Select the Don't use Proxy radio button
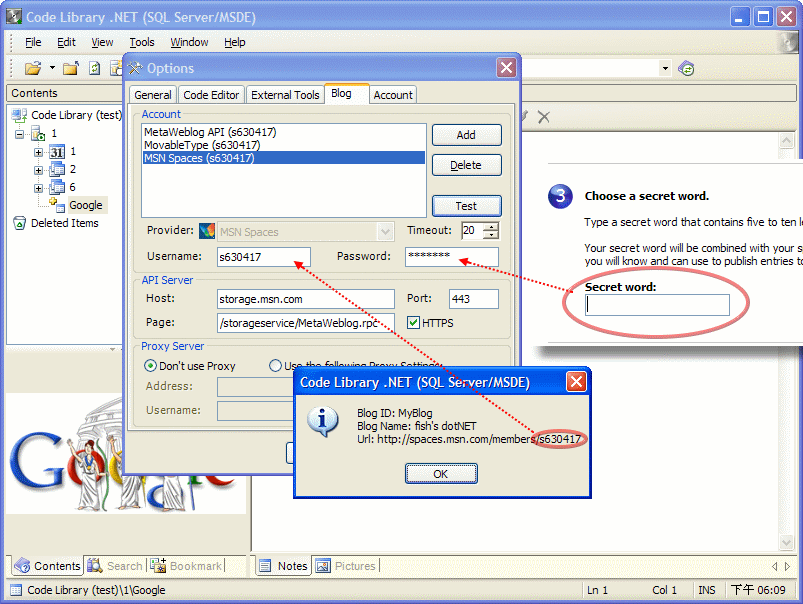This screenshot has height=604, width=803. click(150, 366)
